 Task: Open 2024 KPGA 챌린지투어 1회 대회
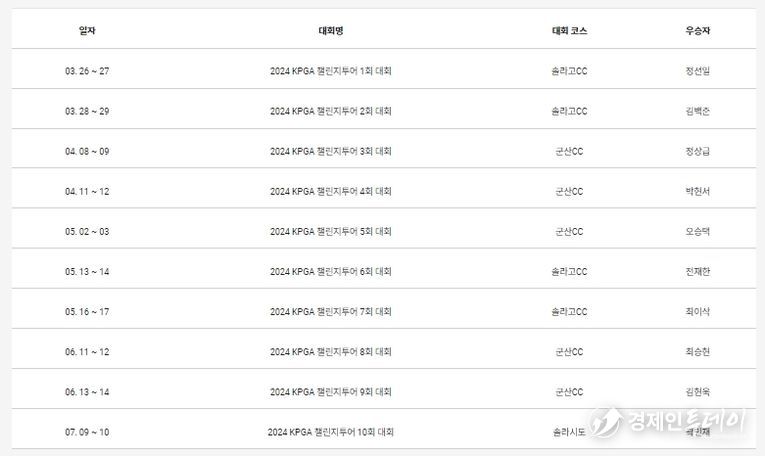(331, 71)
